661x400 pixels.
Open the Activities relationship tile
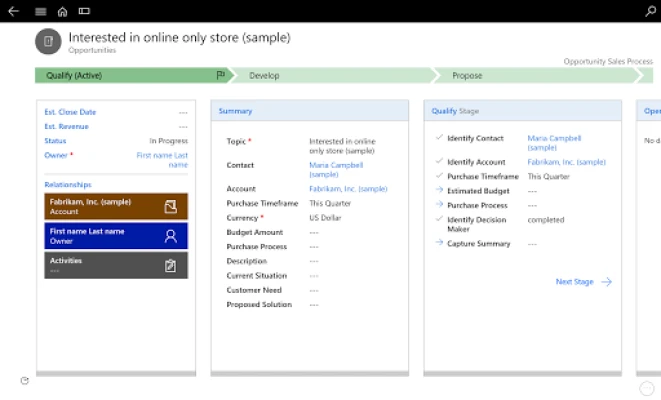point(115,264)
